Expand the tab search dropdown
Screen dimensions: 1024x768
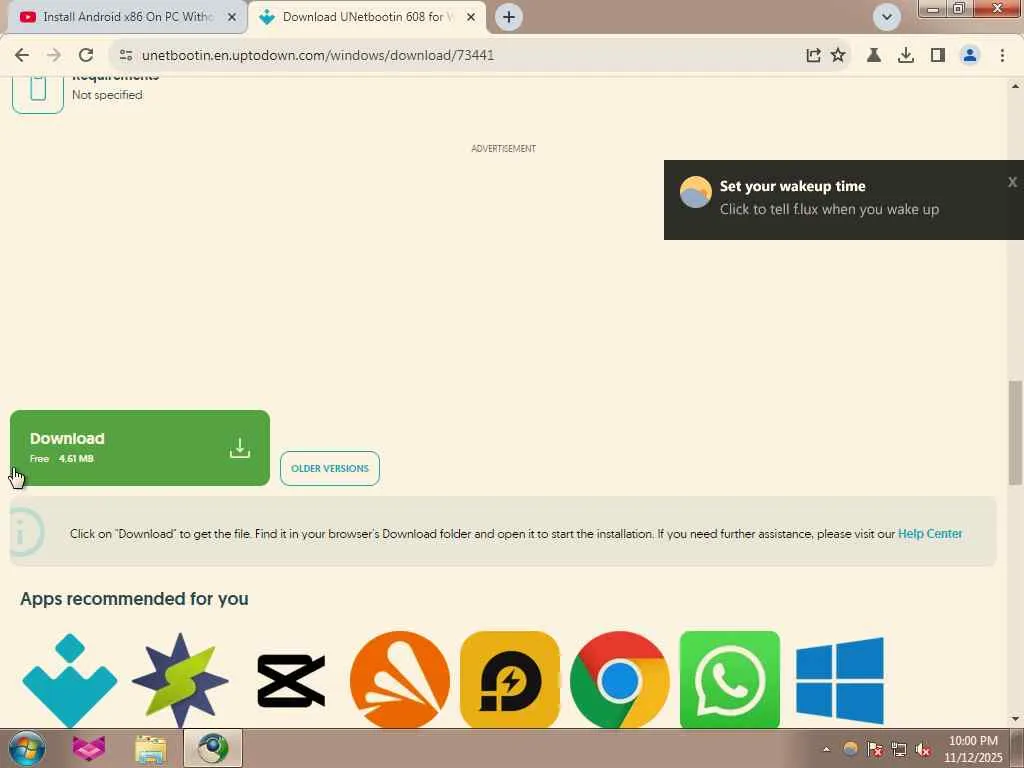887,17
